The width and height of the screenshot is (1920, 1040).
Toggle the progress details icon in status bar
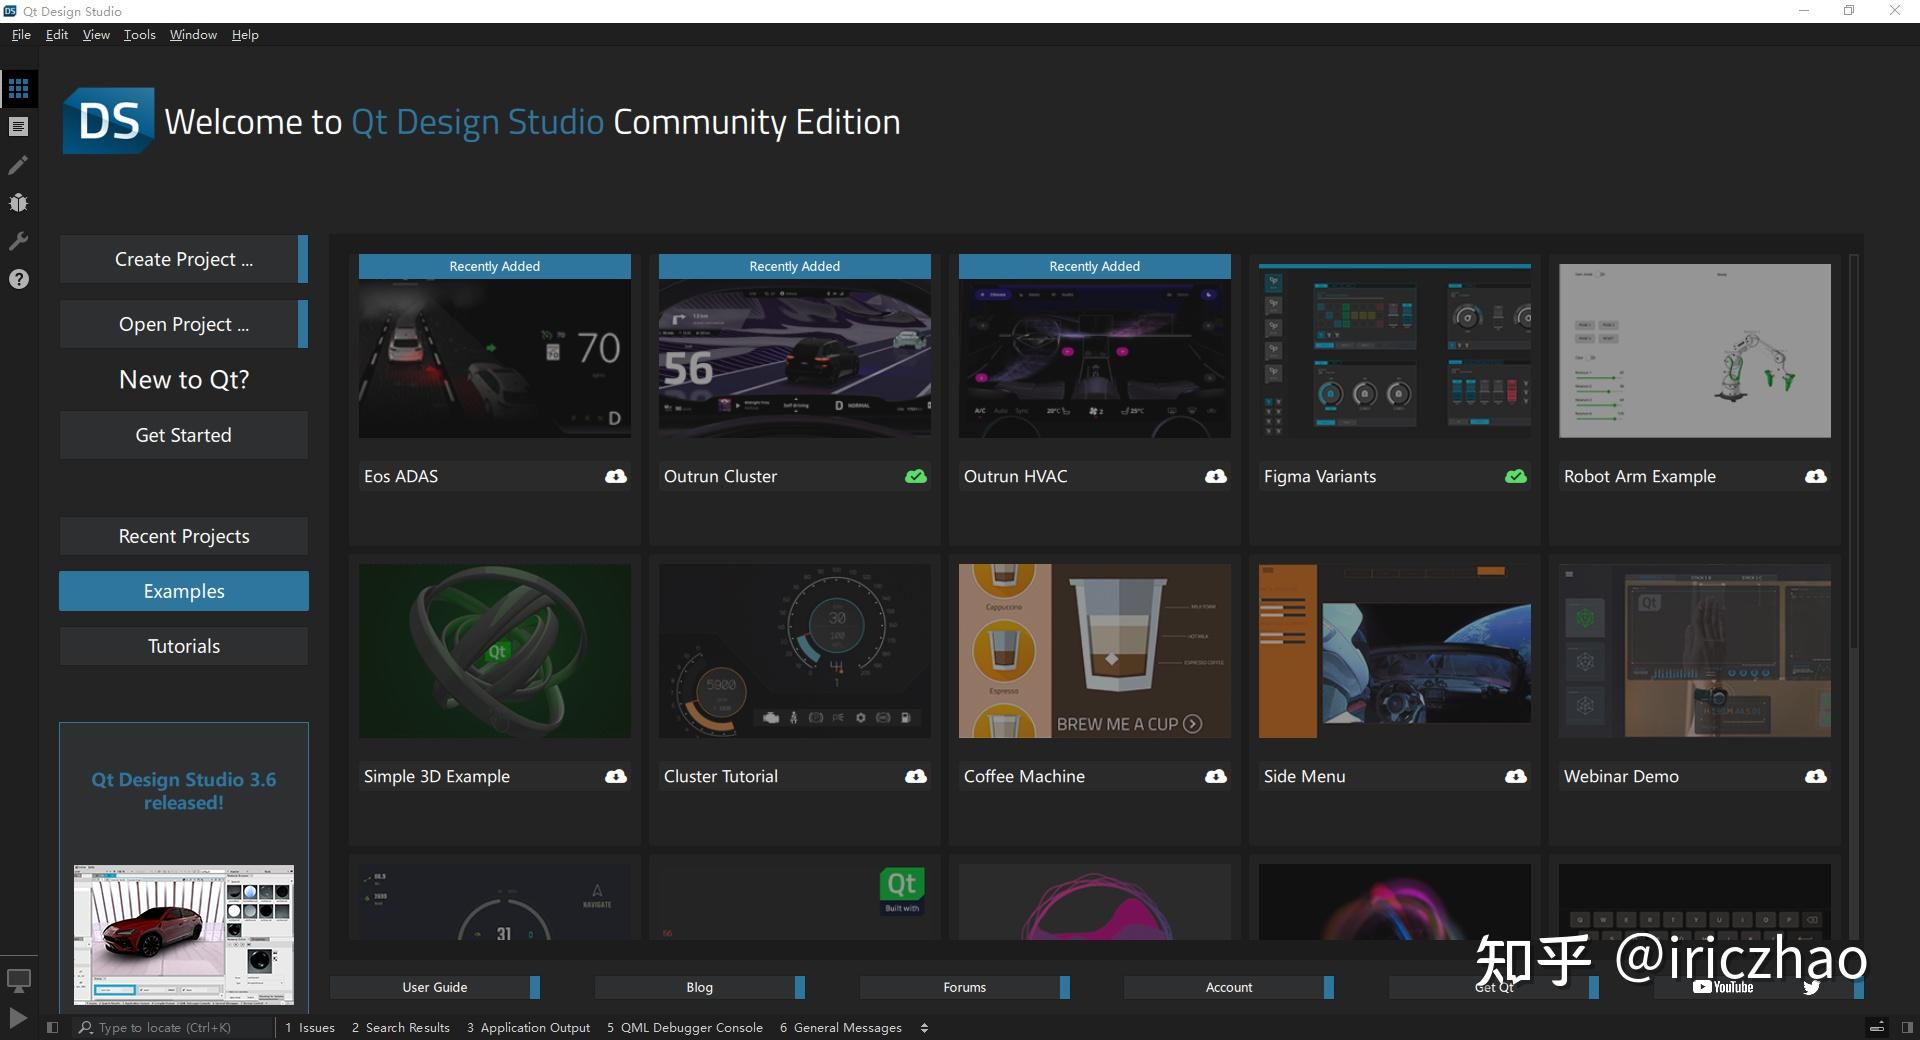pyautogui.click(x=1877, y=1027)
